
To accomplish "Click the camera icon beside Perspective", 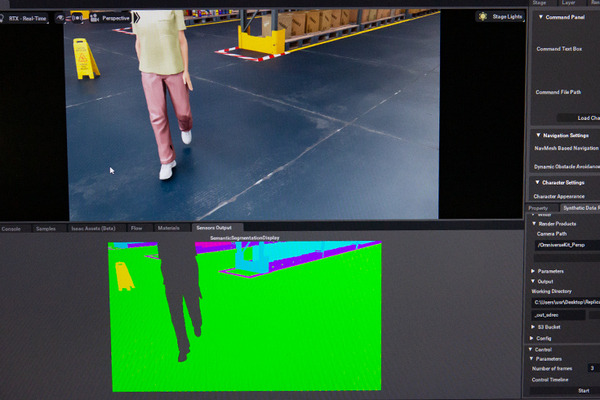I will (x=95, y=17).
